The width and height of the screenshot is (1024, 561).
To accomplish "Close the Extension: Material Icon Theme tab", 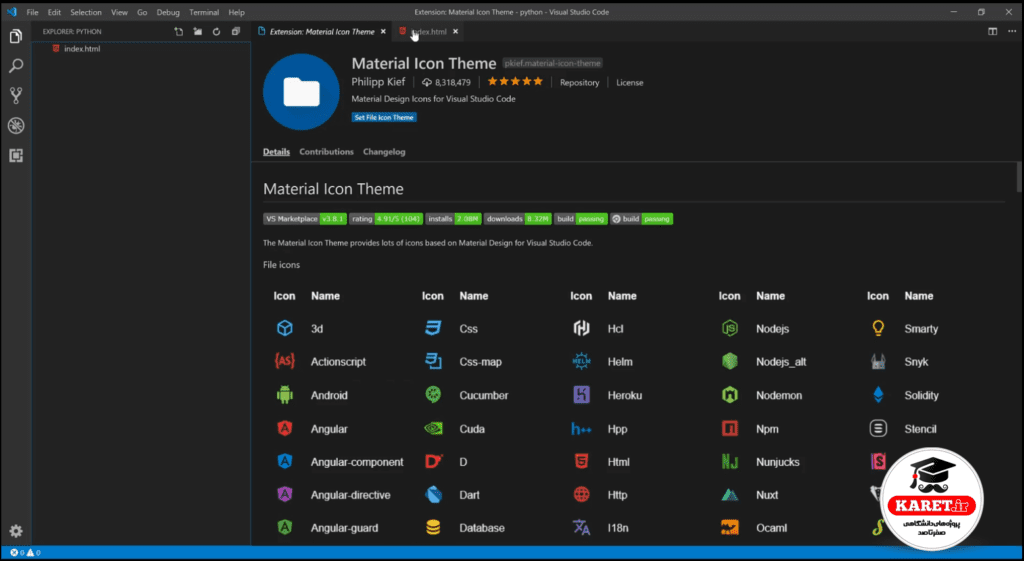I will pos(383,31).
